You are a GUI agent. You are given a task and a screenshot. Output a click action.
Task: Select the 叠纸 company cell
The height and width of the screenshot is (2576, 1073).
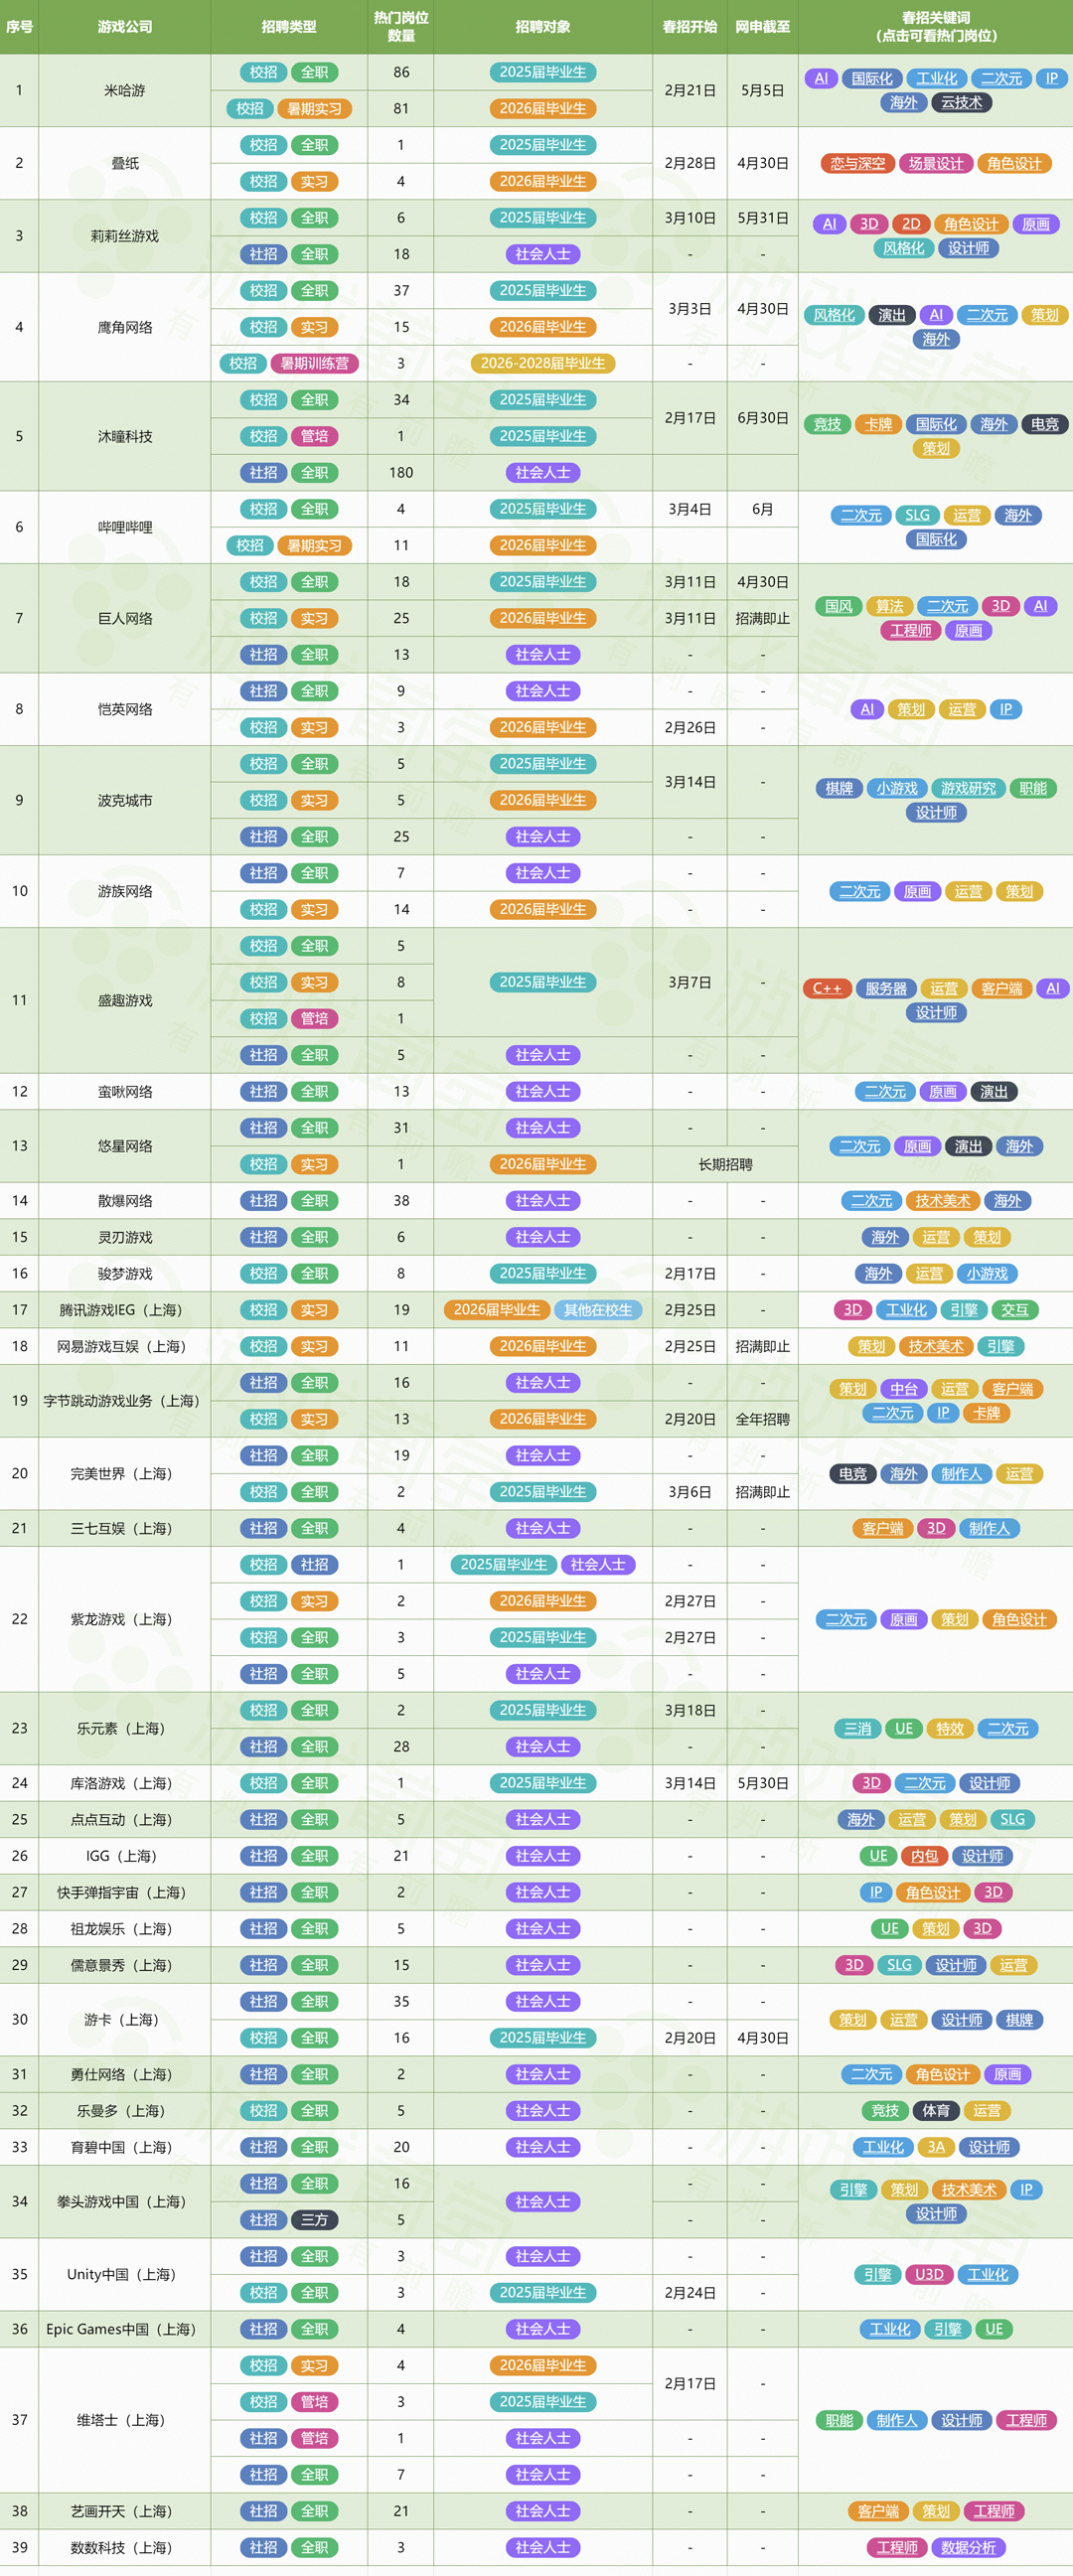[x=125, y=163]
